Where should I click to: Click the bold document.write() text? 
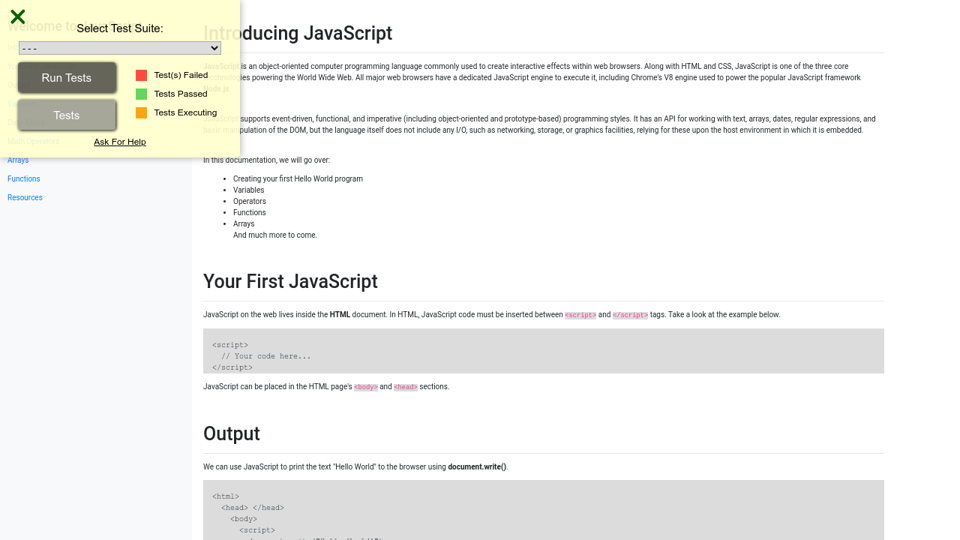click(477, 467)
